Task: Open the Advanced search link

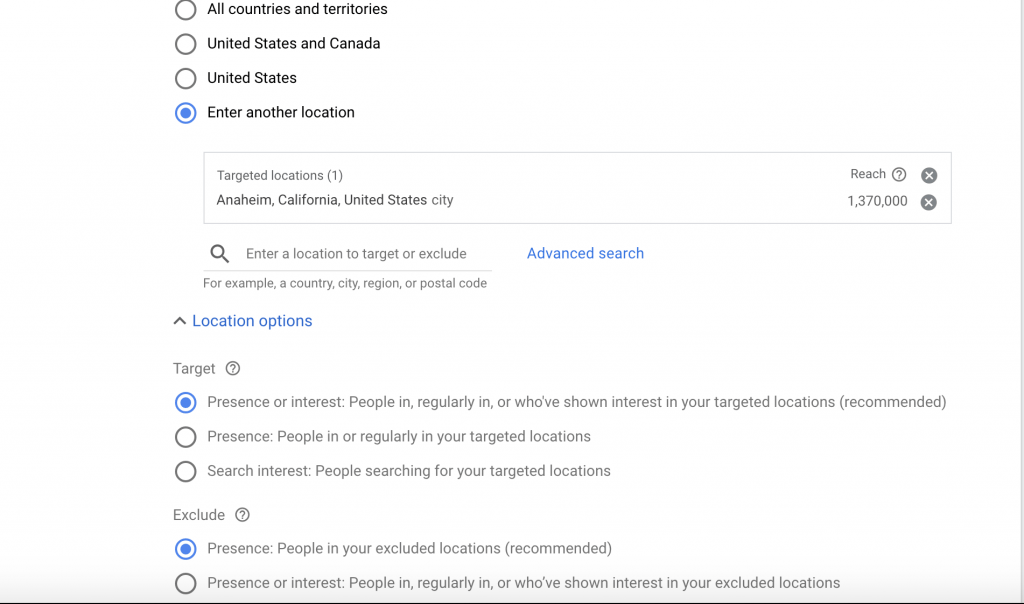Action: 585,253
